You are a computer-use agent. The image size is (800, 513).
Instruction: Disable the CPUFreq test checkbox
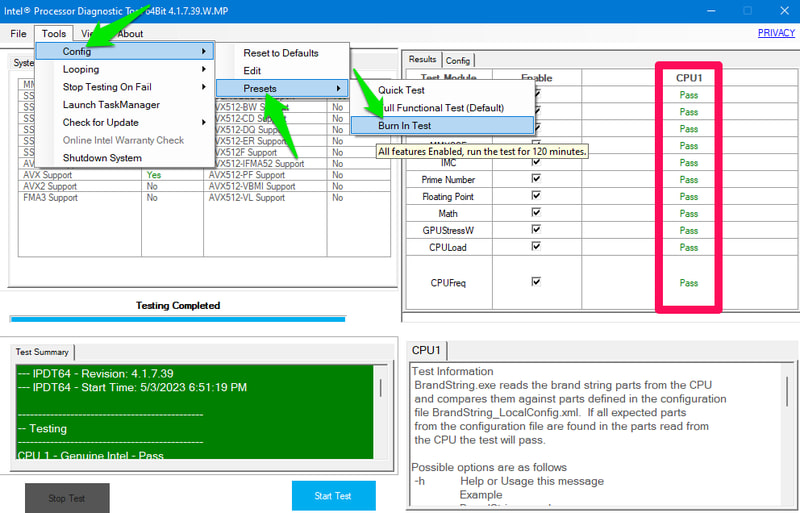click(x=537, y=282)
